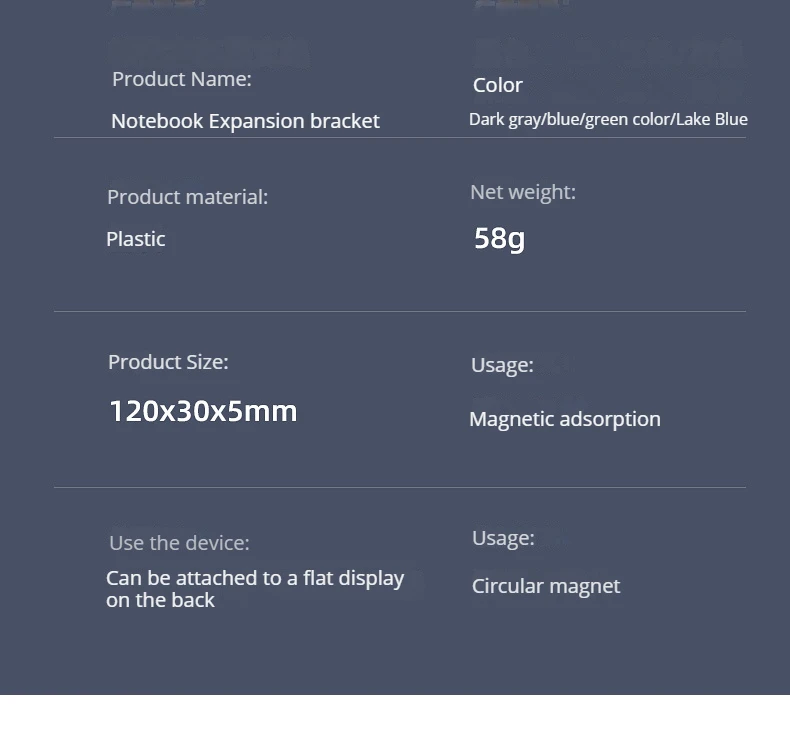
Task: Click the "Color" heading
Action: click(497, 85)
